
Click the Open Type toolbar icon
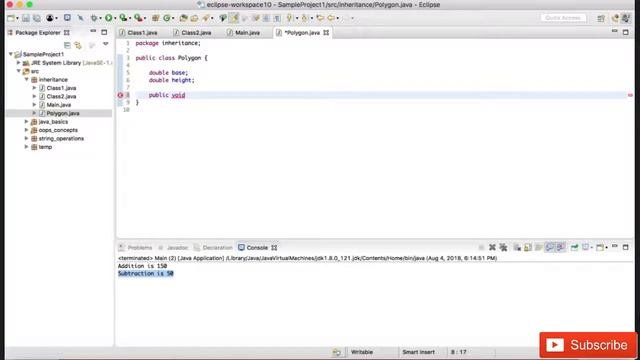[x=183, y=18]
